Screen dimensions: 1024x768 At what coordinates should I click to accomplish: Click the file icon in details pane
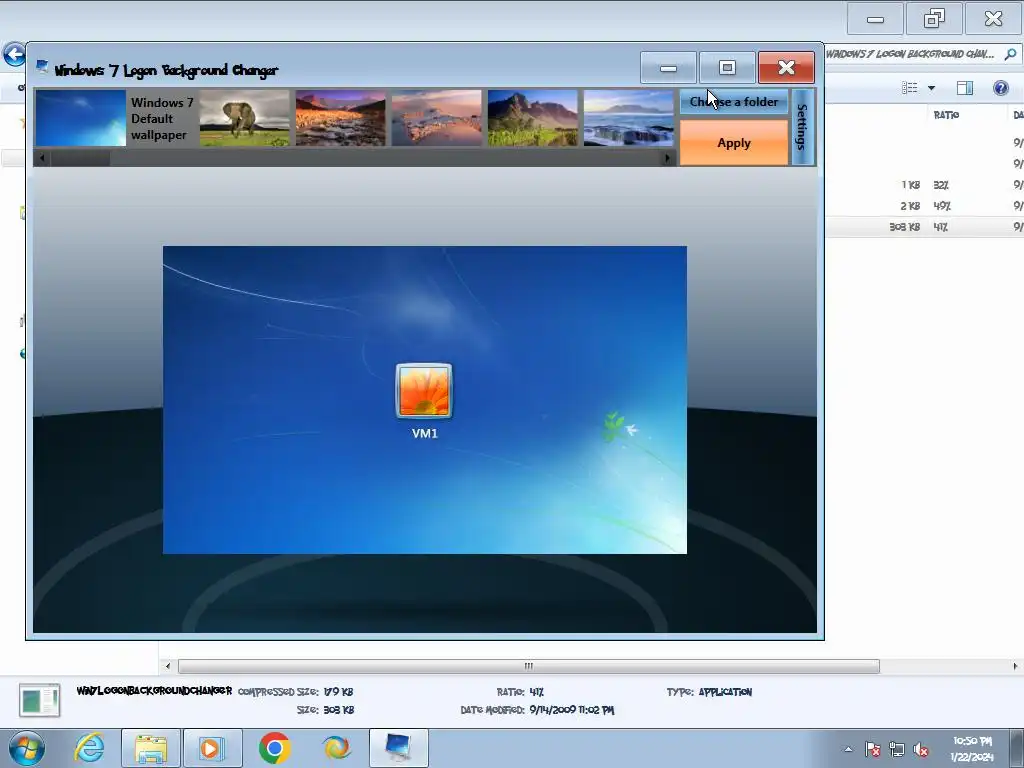(40, 701)
